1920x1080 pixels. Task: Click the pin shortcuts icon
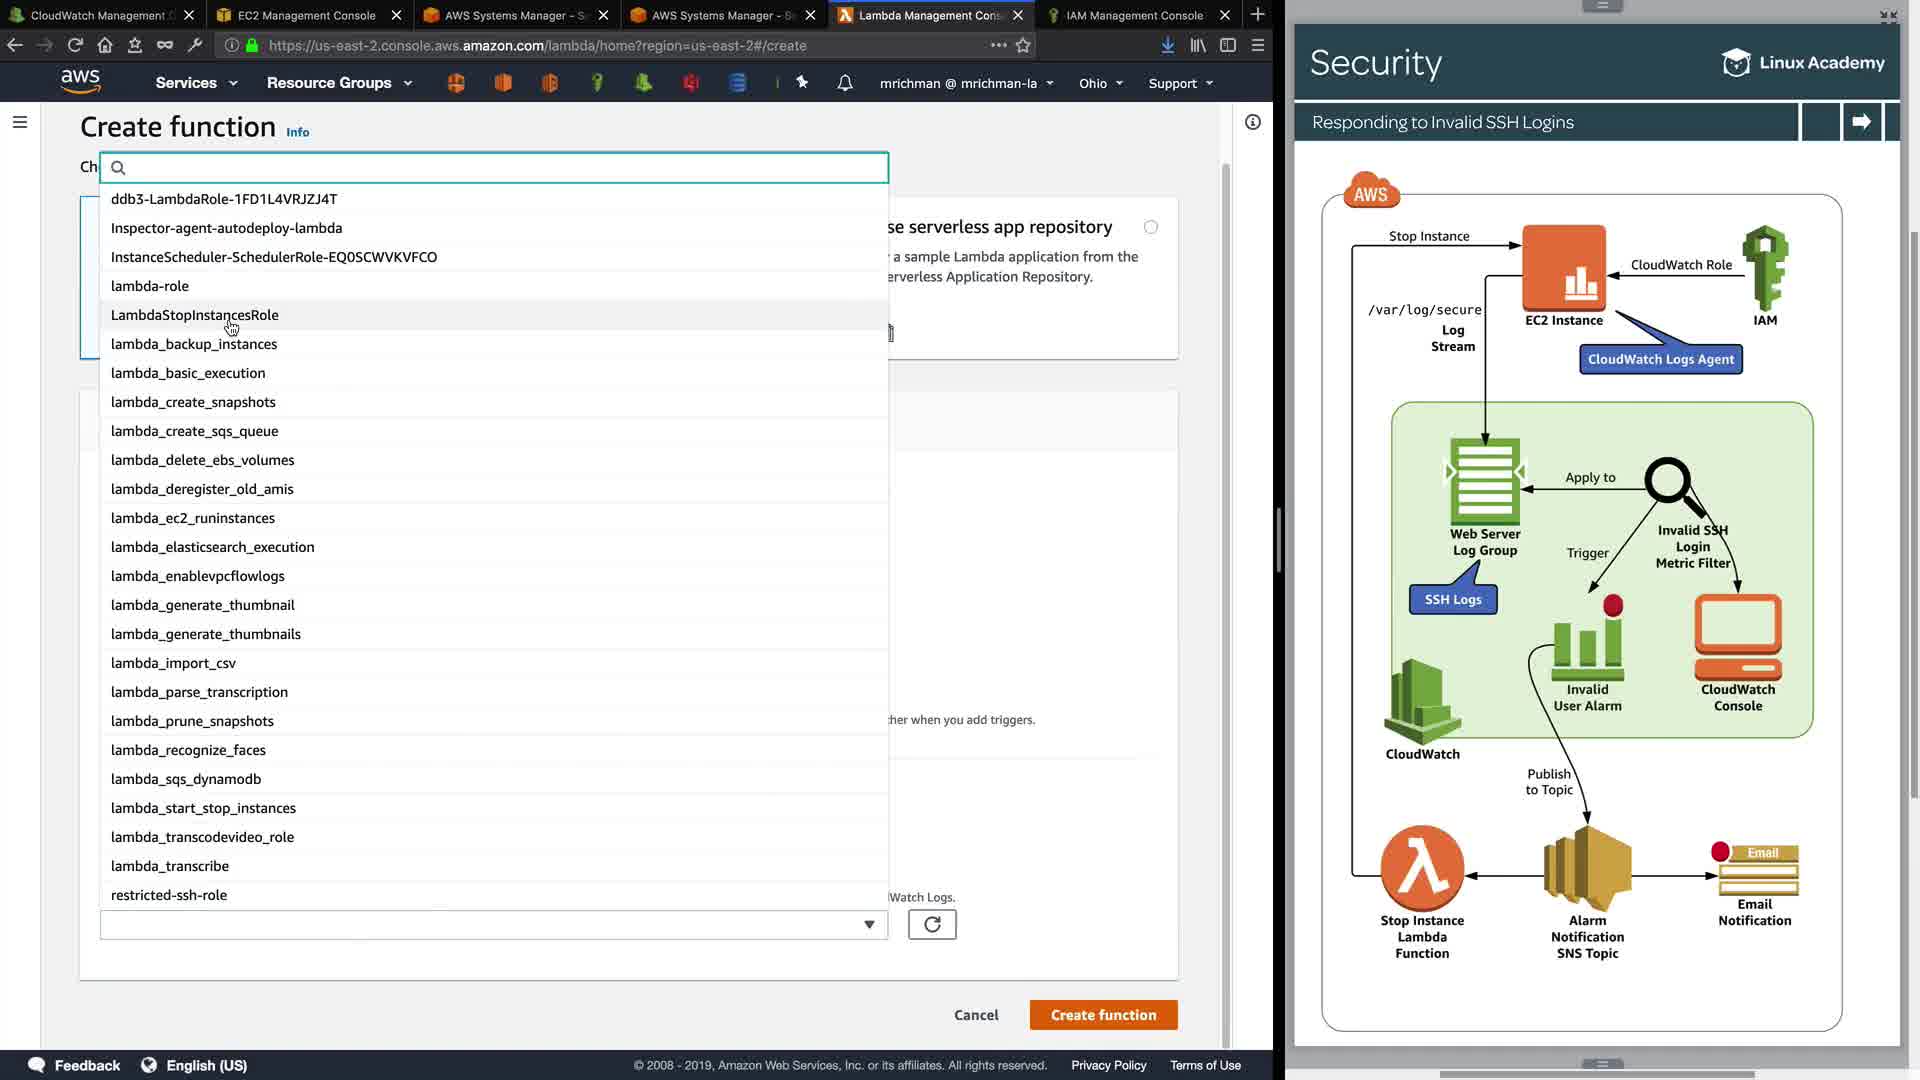[x=802, y=83]
